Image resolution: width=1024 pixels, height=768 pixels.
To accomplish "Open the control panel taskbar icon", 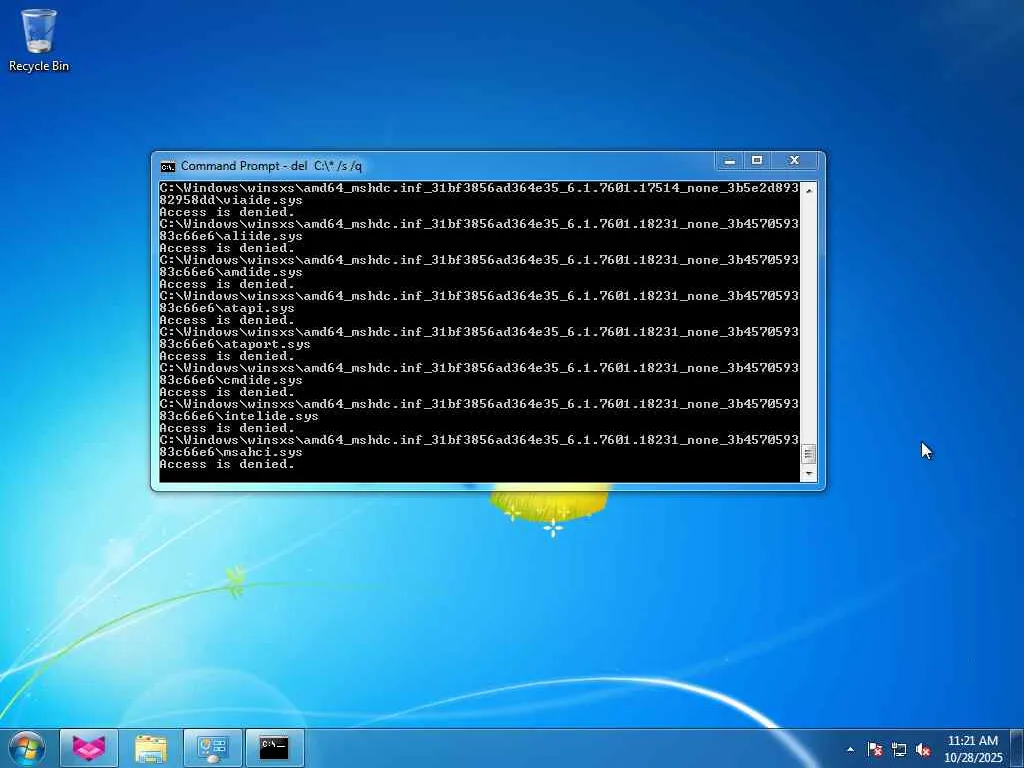I will pyautogui.click(x=213, y=748).
